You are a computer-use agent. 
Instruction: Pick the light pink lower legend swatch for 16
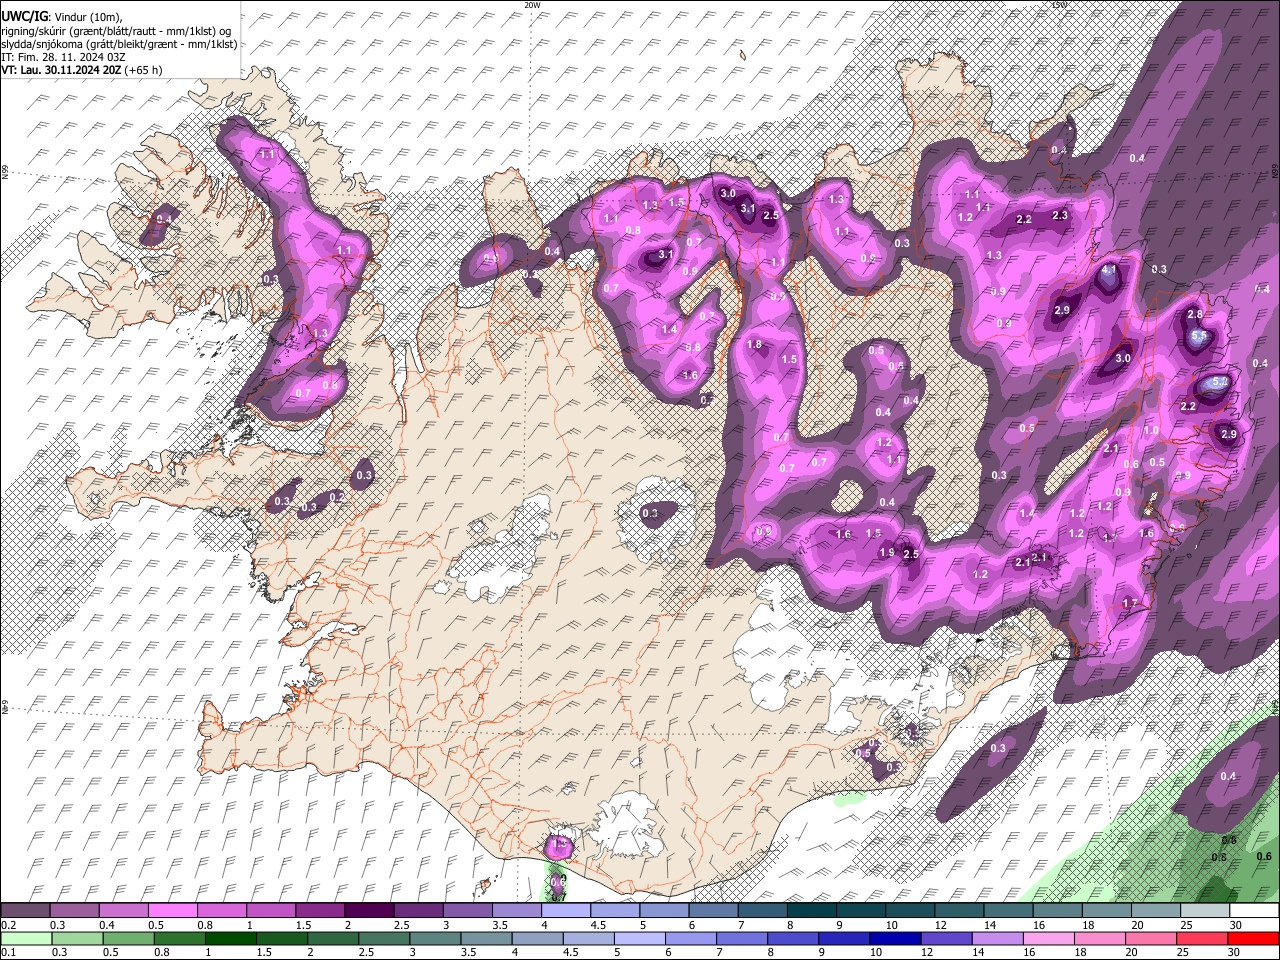1050,939
